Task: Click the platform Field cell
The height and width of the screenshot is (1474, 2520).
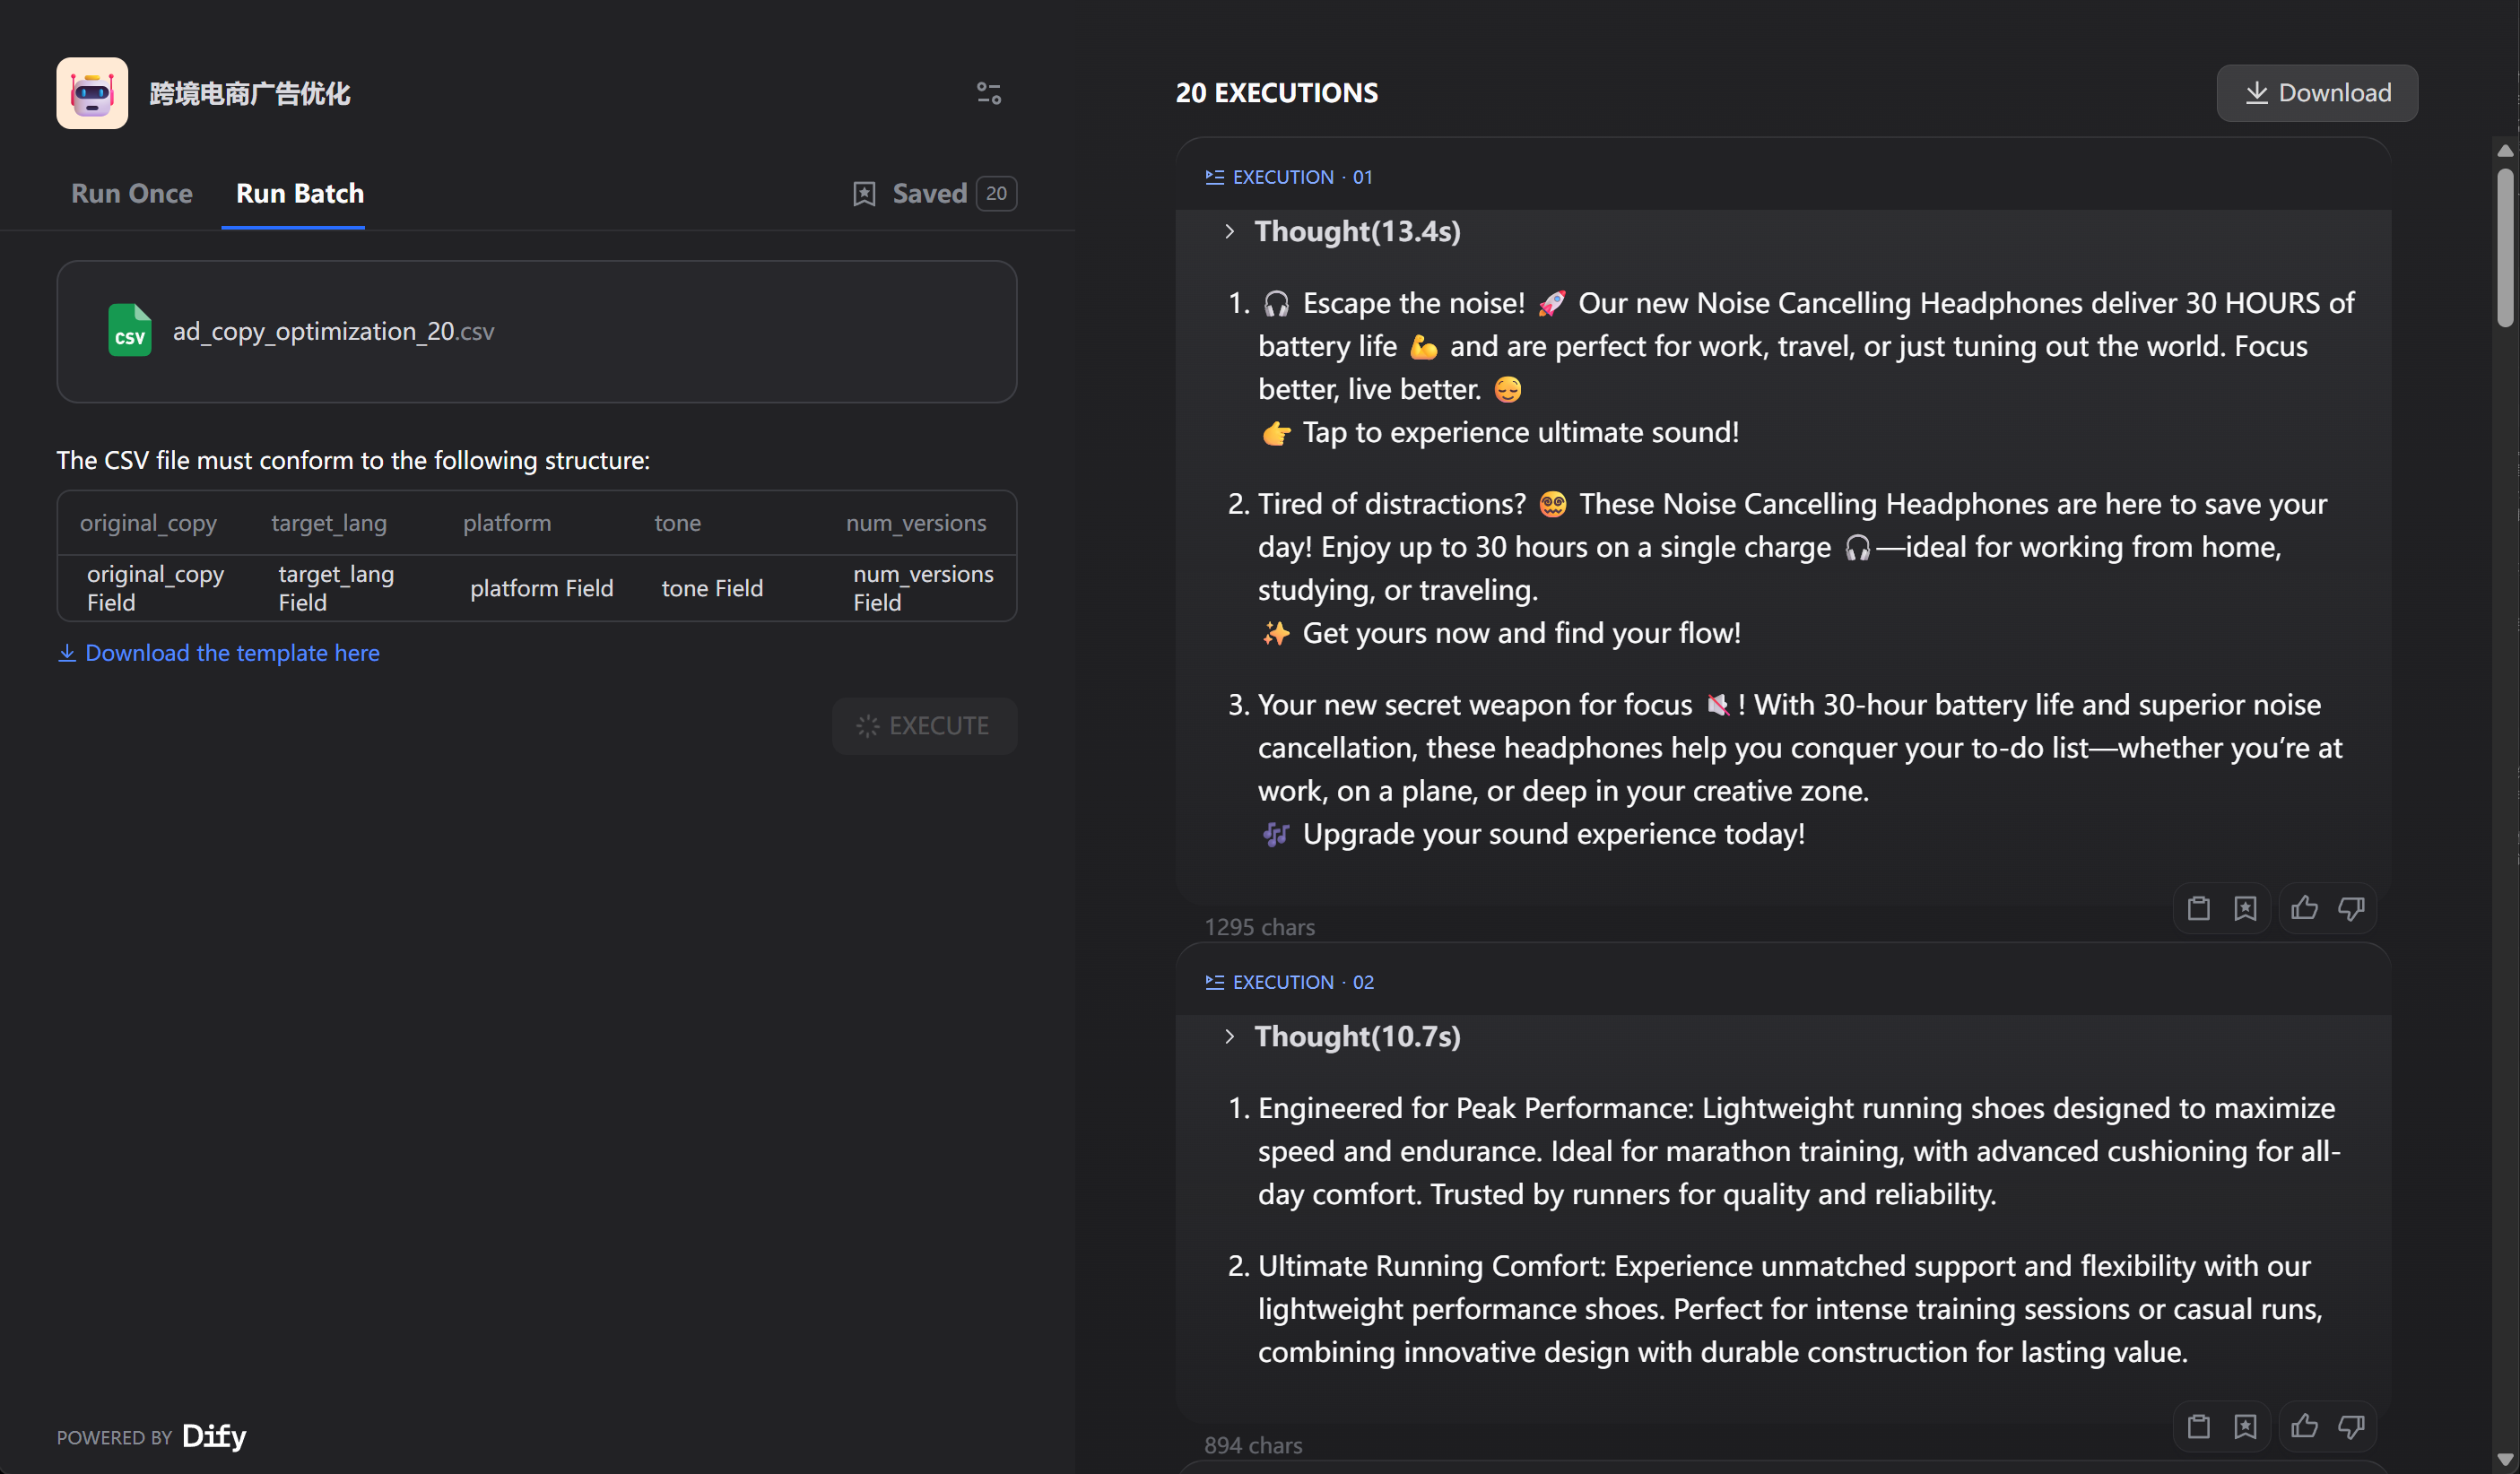Action: [542, 588]
